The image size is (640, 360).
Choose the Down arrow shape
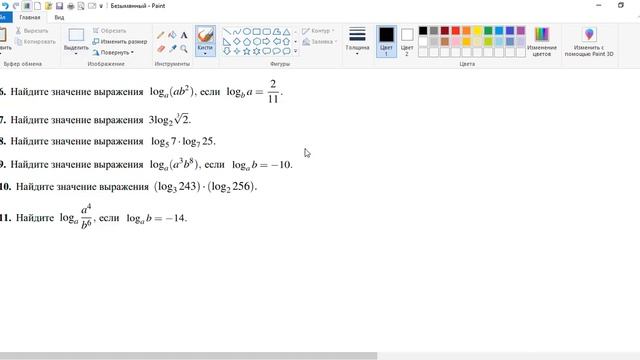click(x=227, y=51)
